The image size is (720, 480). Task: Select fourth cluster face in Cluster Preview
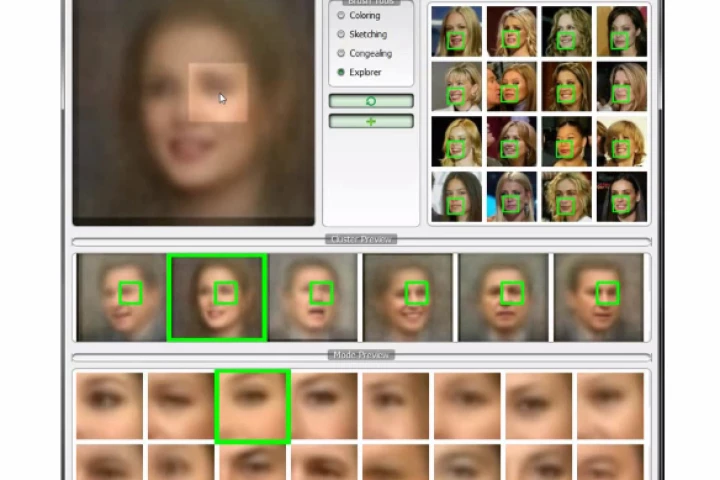coord(408,297)
